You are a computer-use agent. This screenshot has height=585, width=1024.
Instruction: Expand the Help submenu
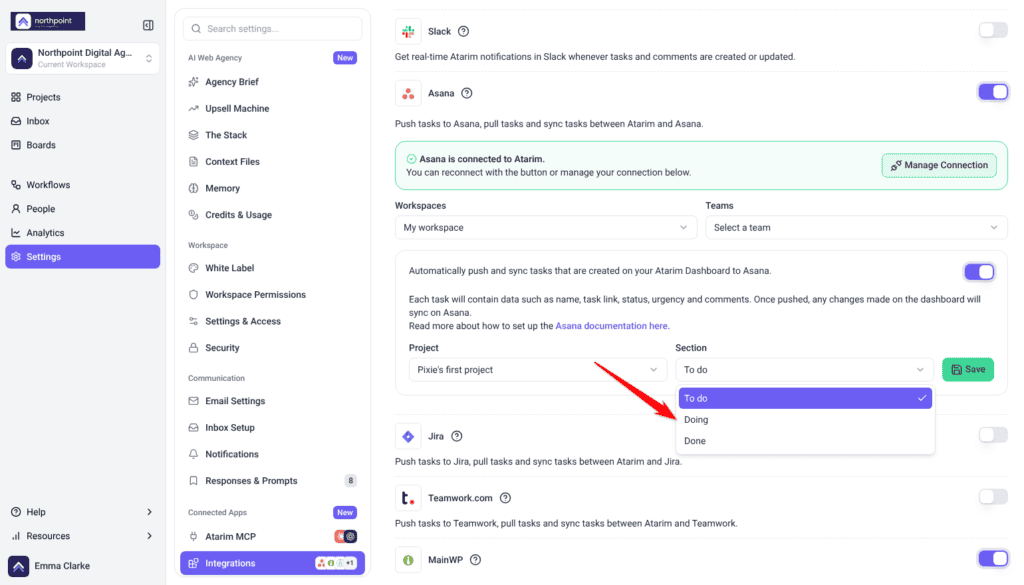pos(150,512)
